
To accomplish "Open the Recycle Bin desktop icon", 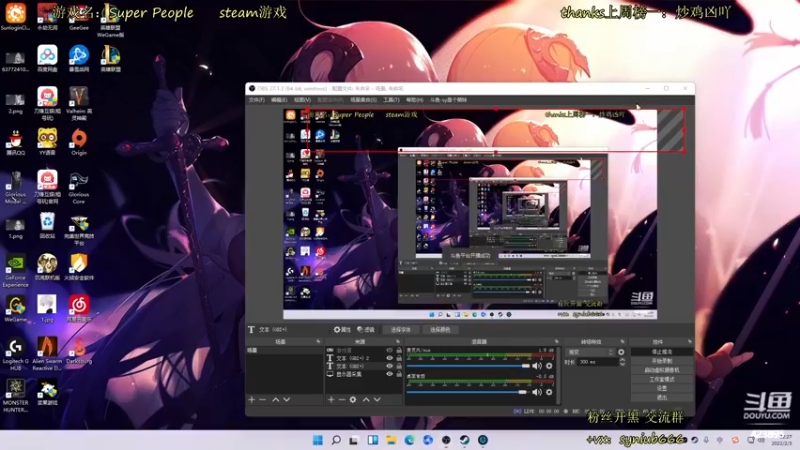I will (47, 226).
